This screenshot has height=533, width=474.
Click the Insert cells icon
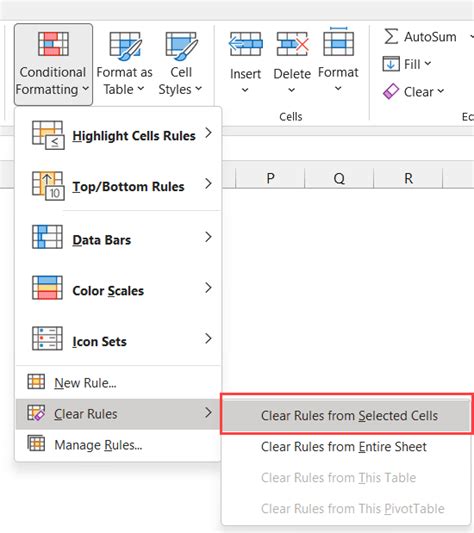[246, 44]
